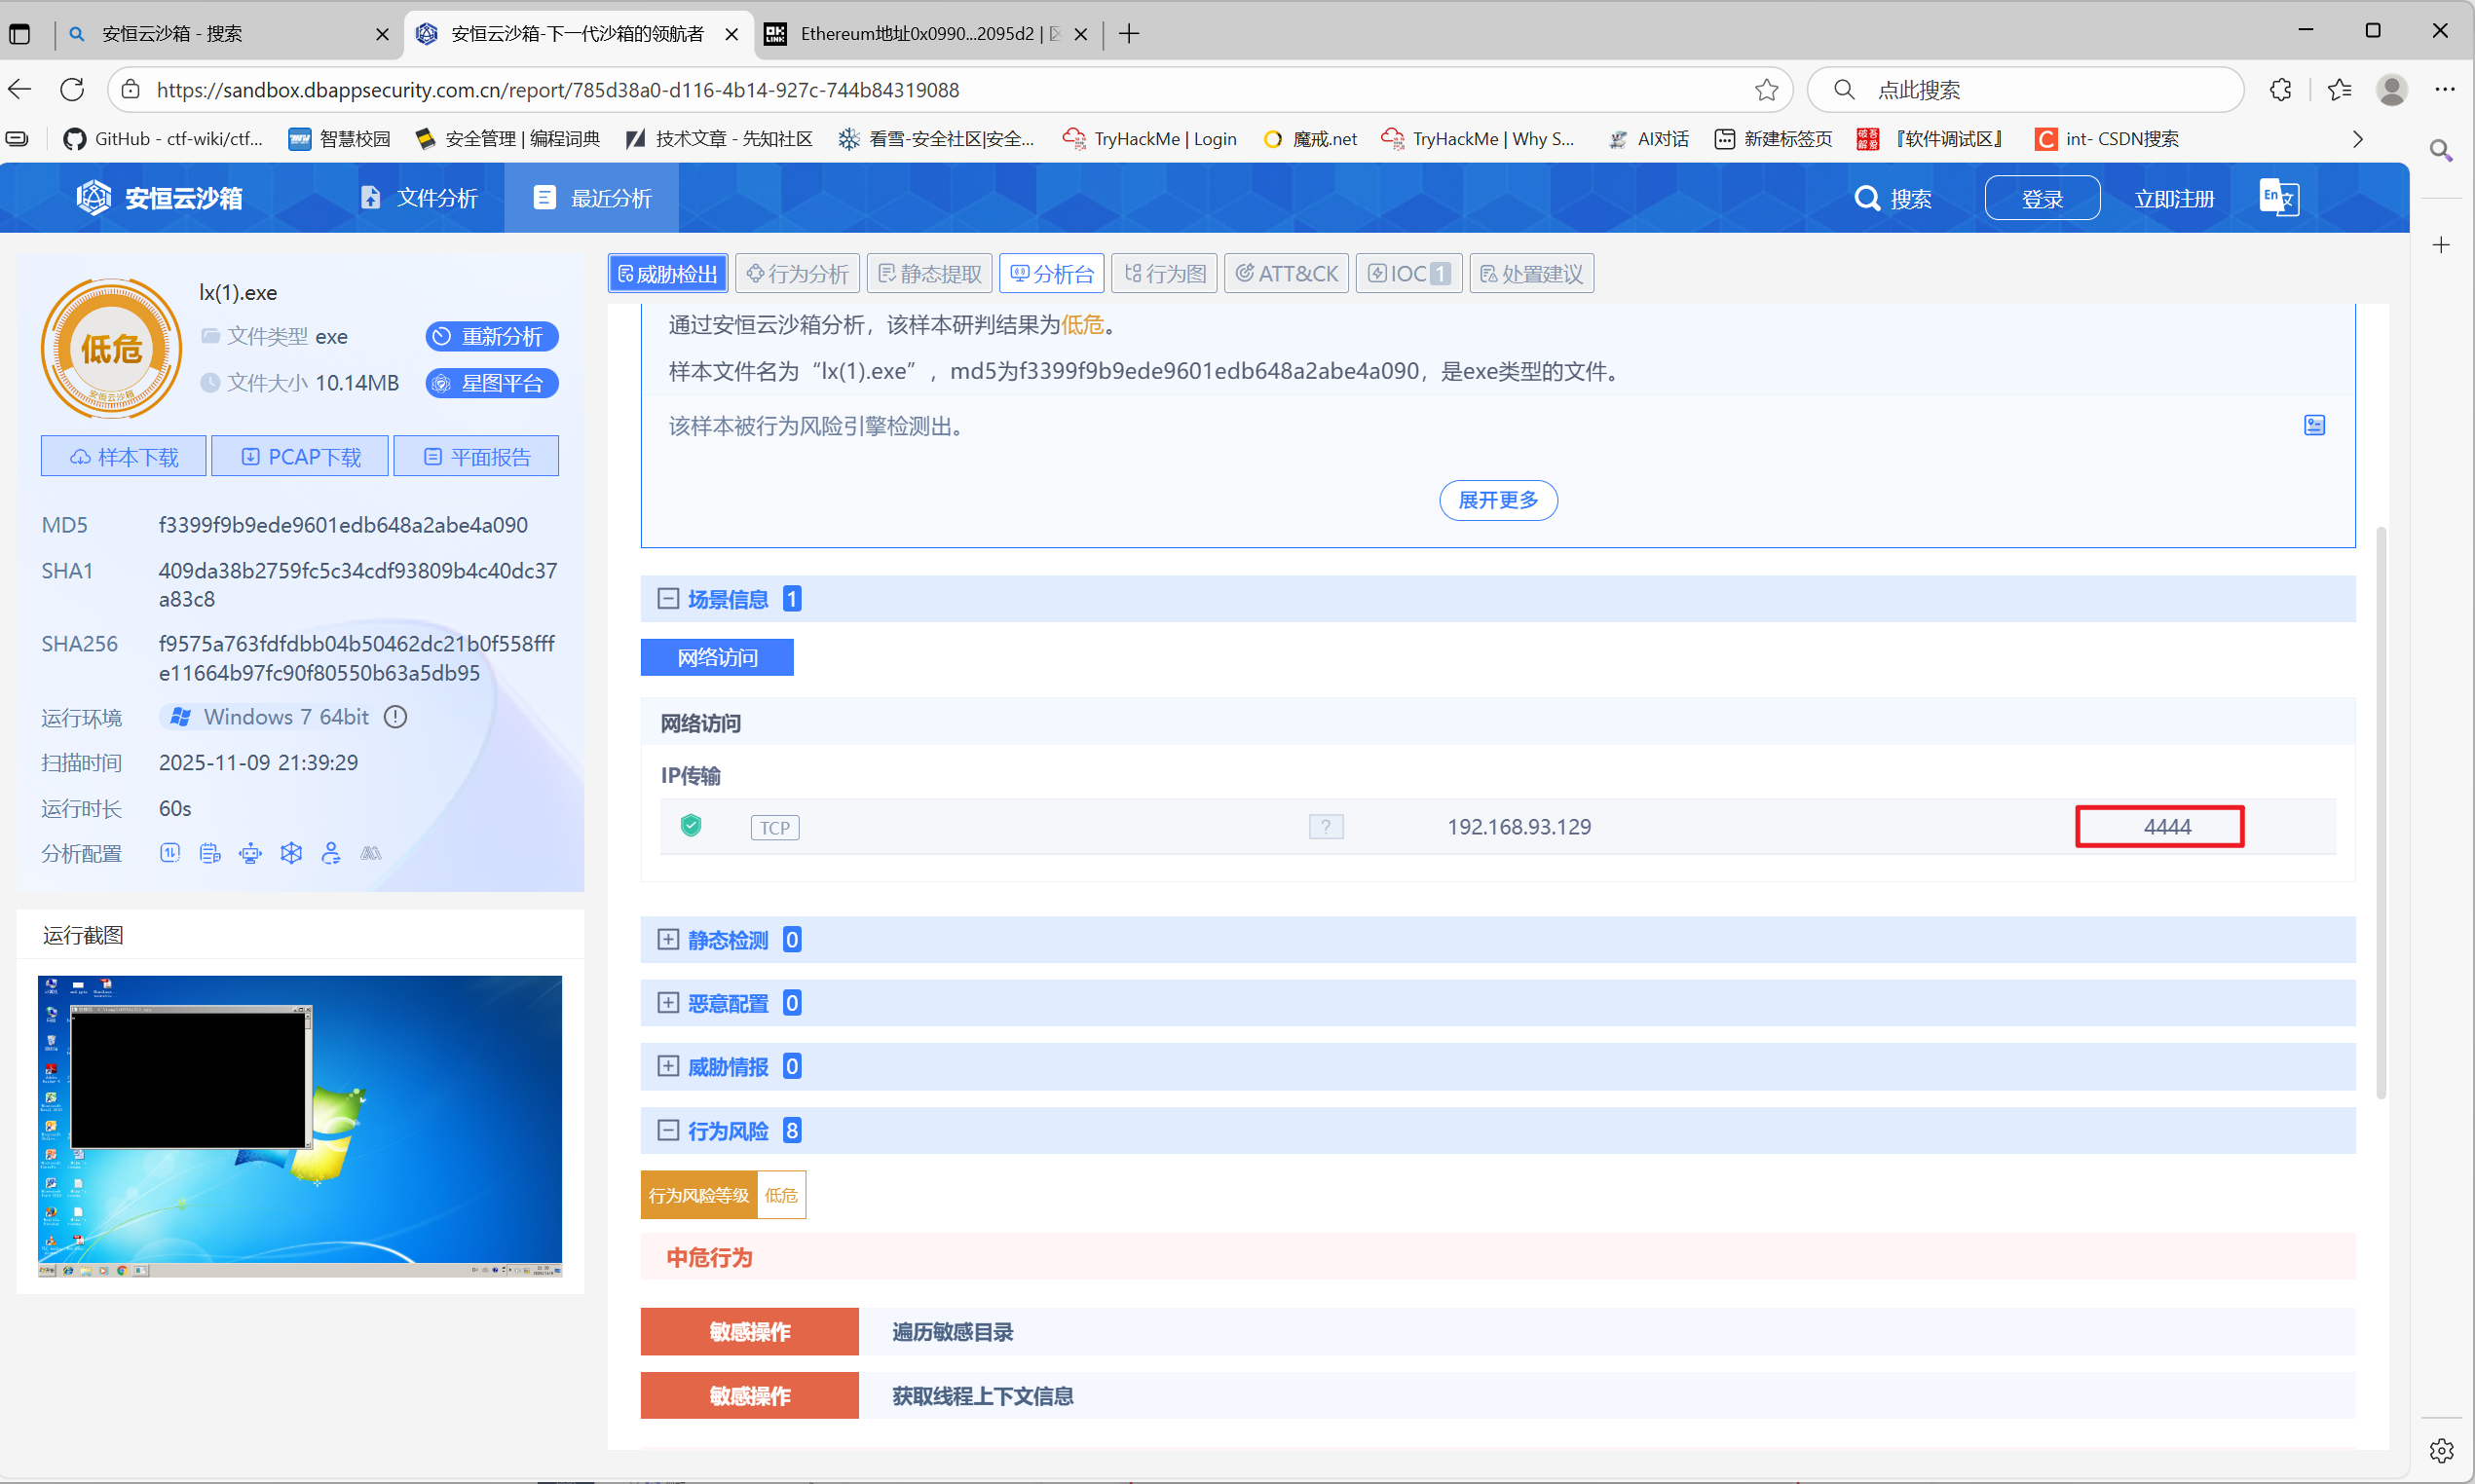2475x1484 pixels.
Task: Expand the 恶意配置 section
Action: tap(668, 1003)
